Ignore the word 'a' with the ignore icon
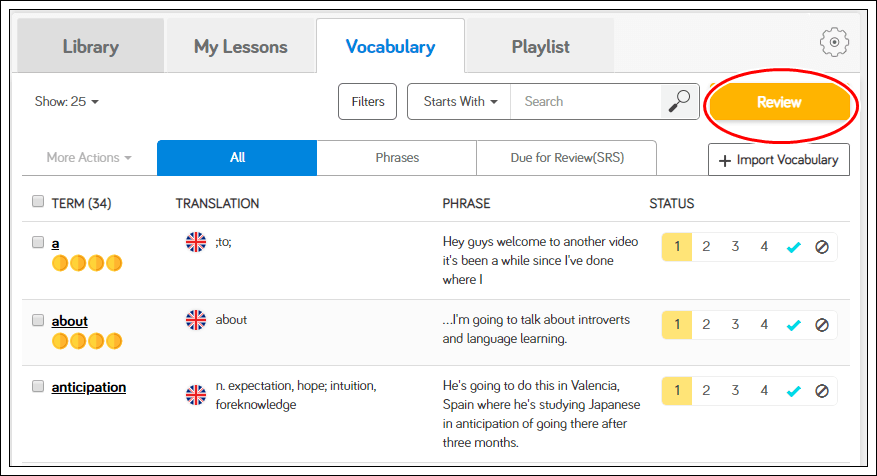 tap(822, 246)
